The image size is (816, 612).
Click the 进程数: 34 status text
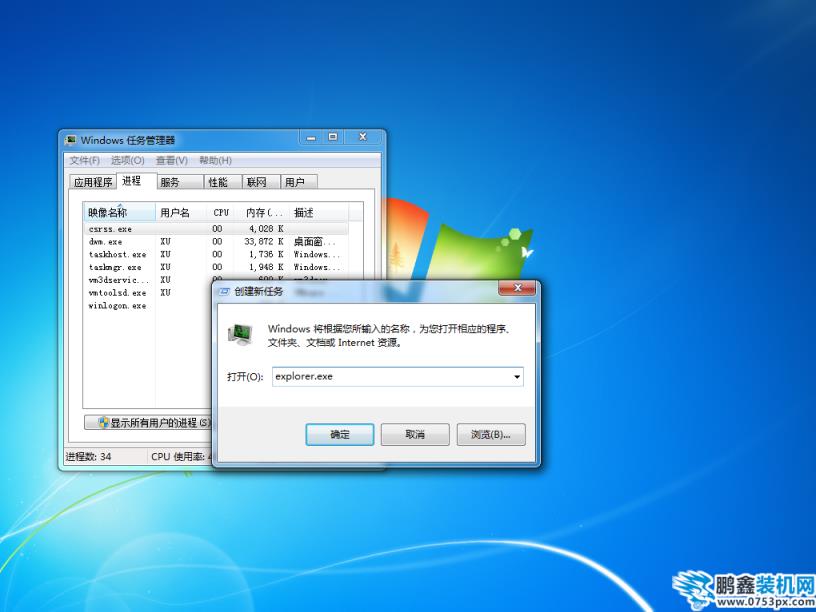(x=88, y=456)
